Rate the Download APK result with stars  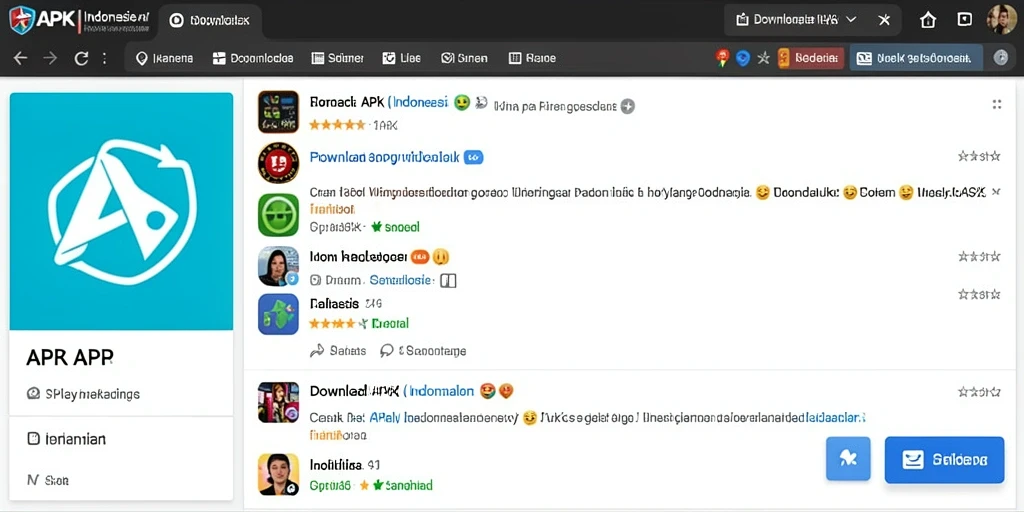point(978,392)
